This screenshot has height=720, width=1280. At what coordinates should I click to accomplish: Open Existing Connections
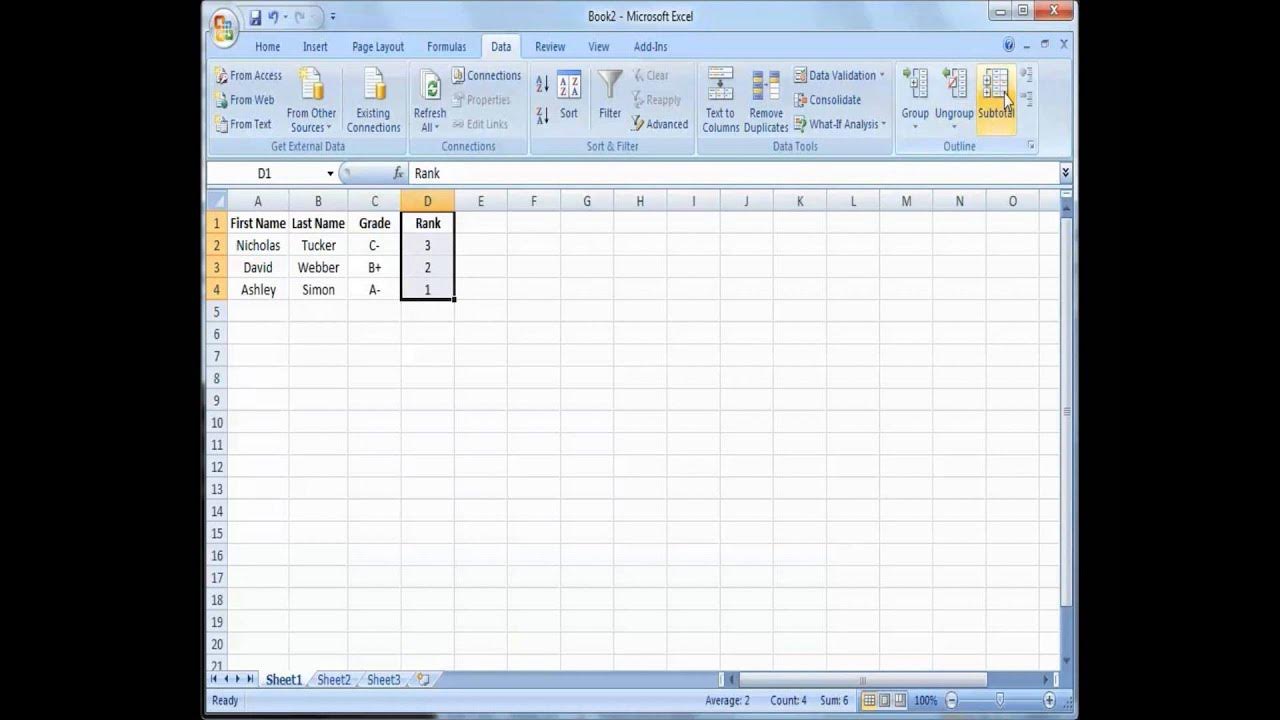[x=373, y=100]
